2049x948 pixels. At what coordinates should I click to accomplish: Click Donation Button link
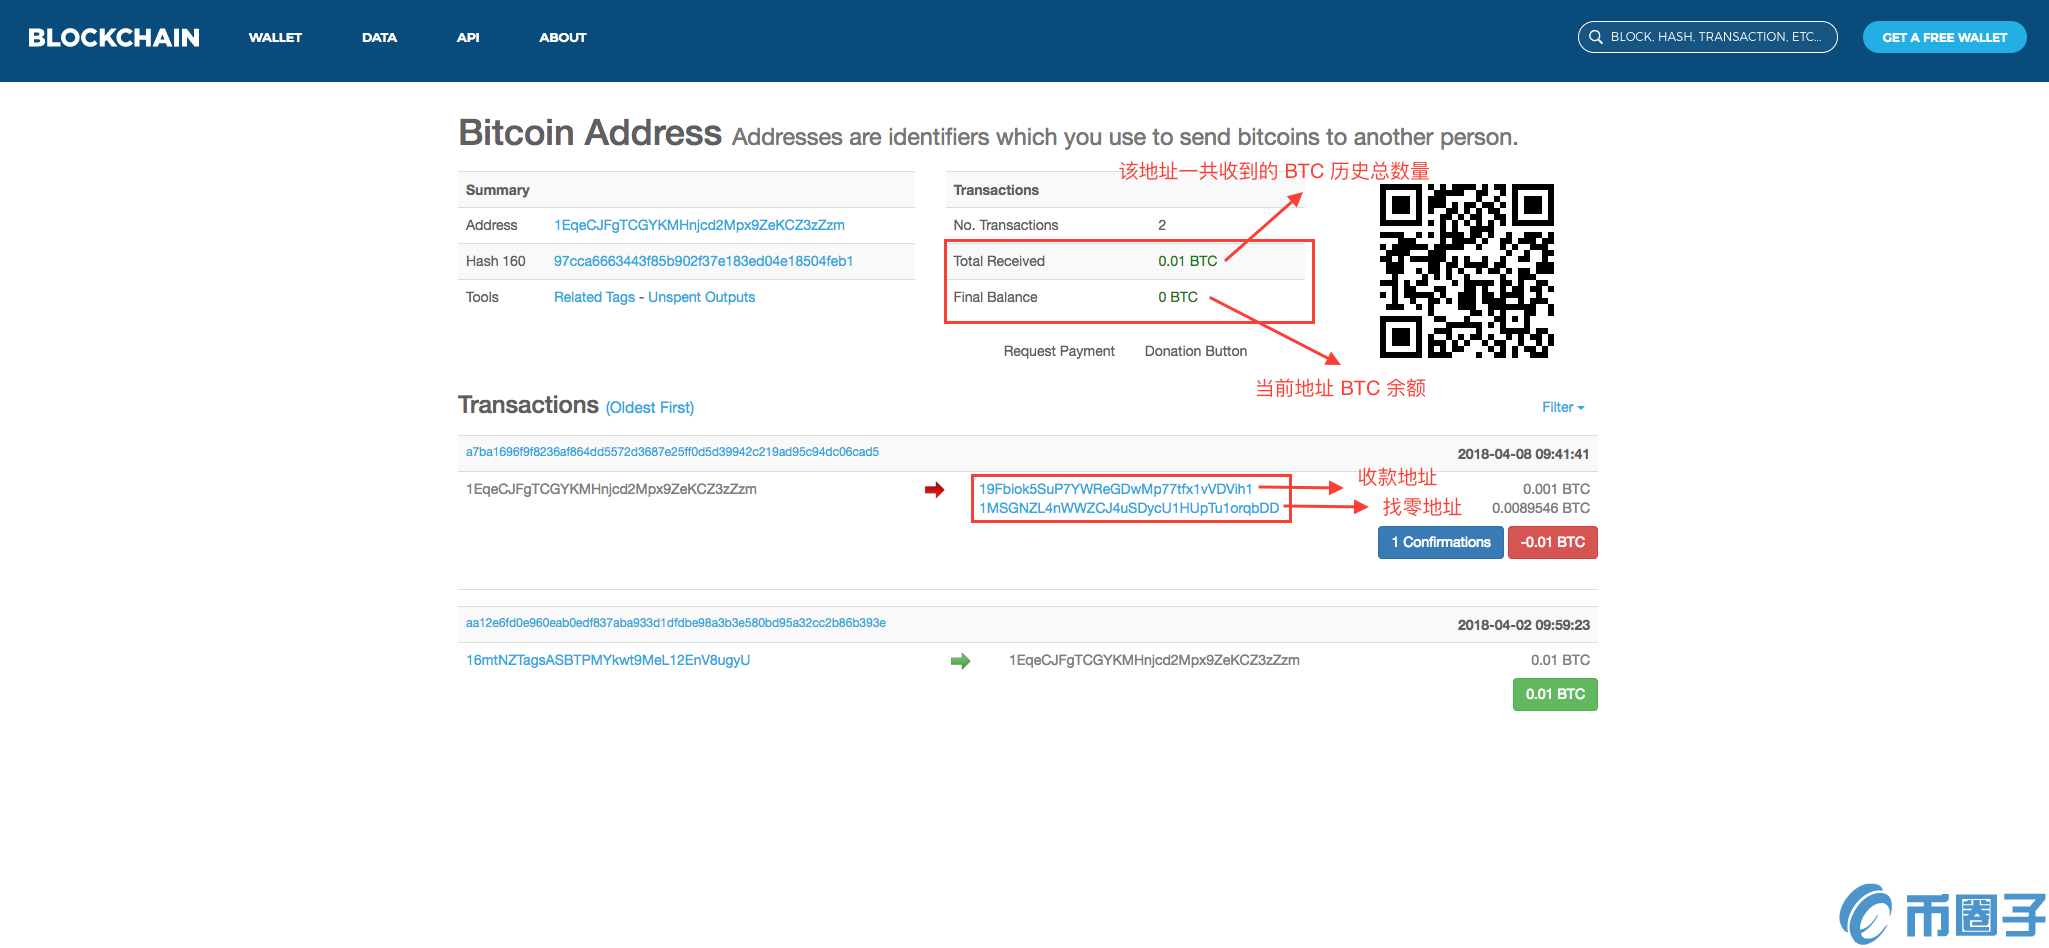point(1195,351)
